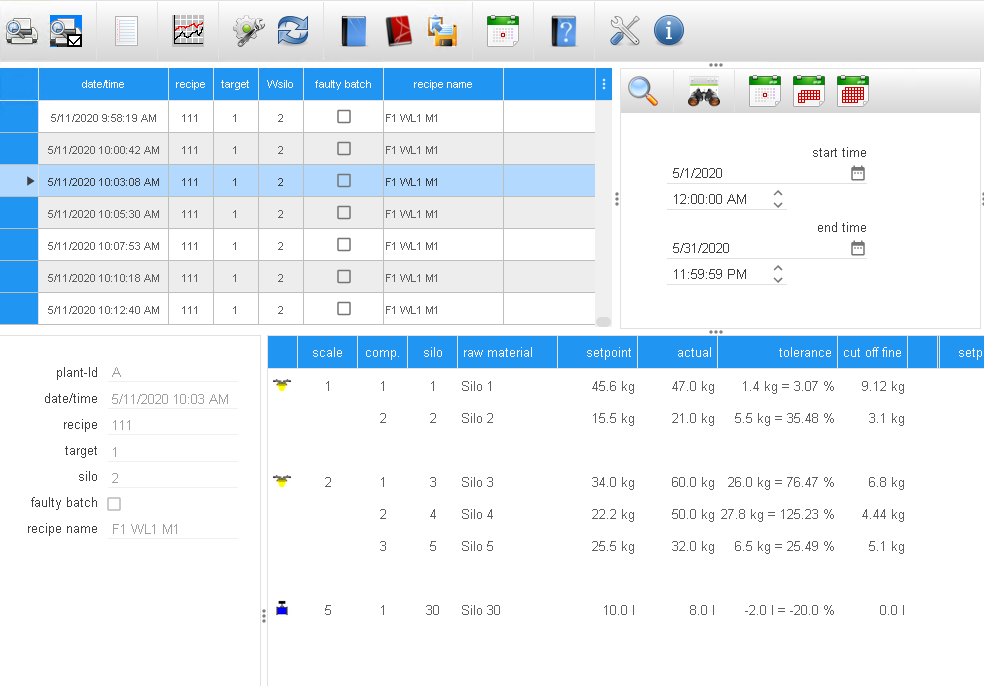Click the scale 1 weigher icon

point(282,385)
